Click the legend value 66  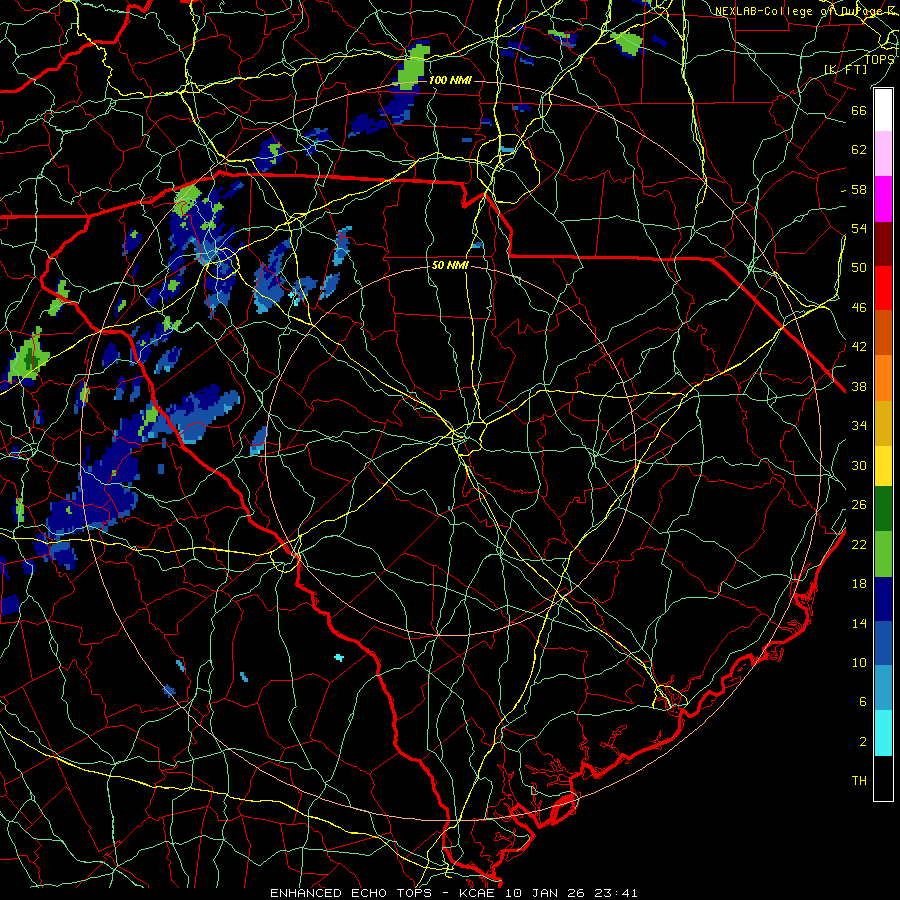859,110
